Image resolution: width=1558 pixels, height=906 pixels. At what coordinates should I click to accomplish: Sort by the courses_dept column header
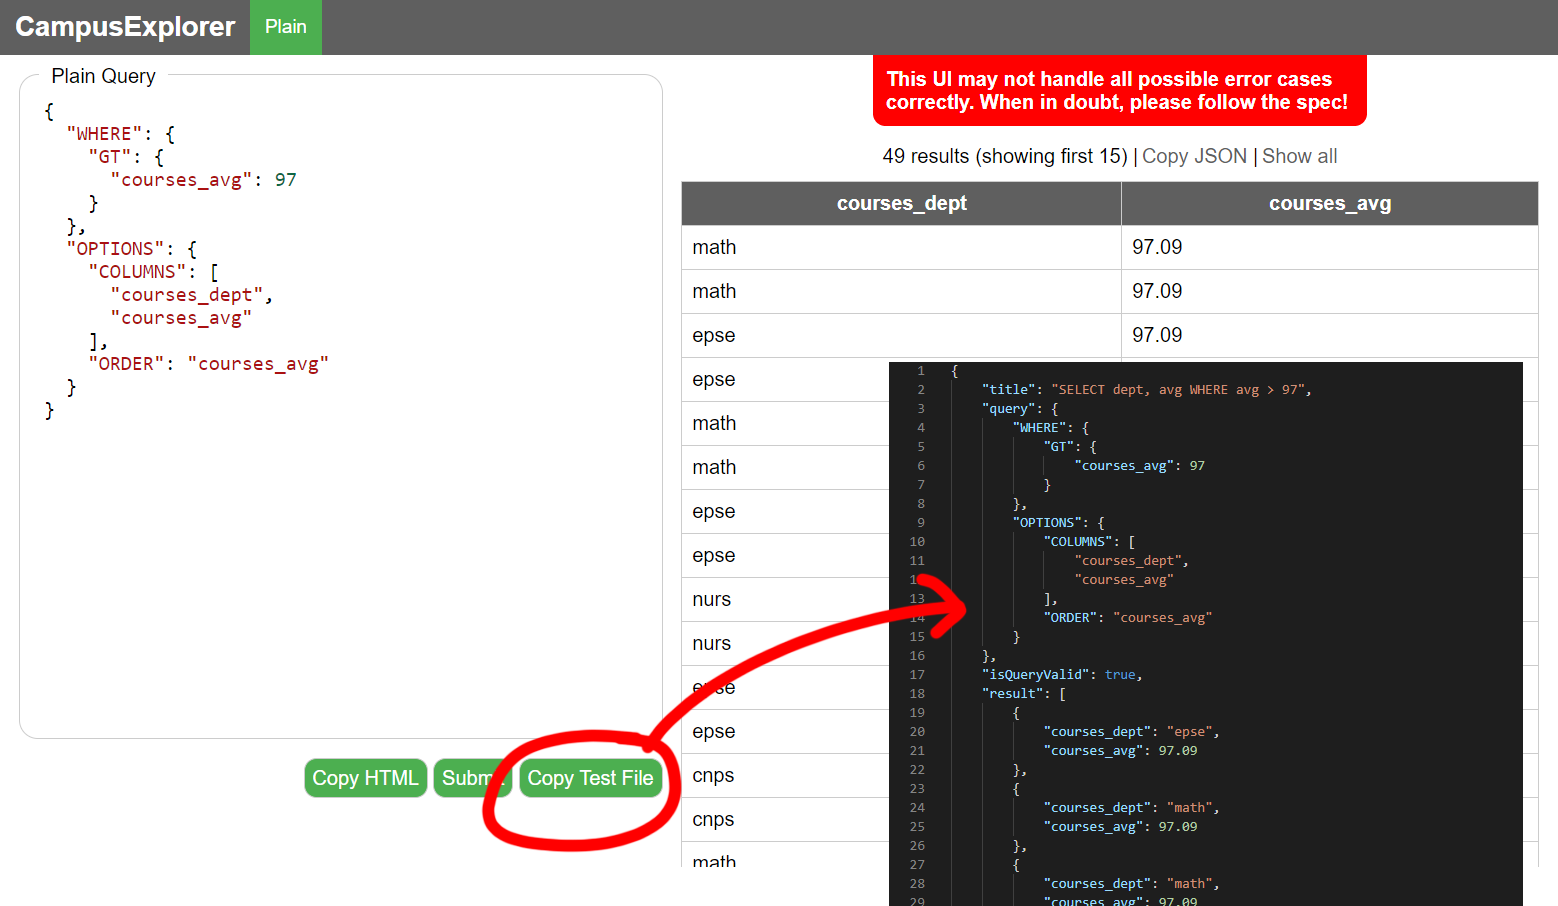click(x=900, y=203)
